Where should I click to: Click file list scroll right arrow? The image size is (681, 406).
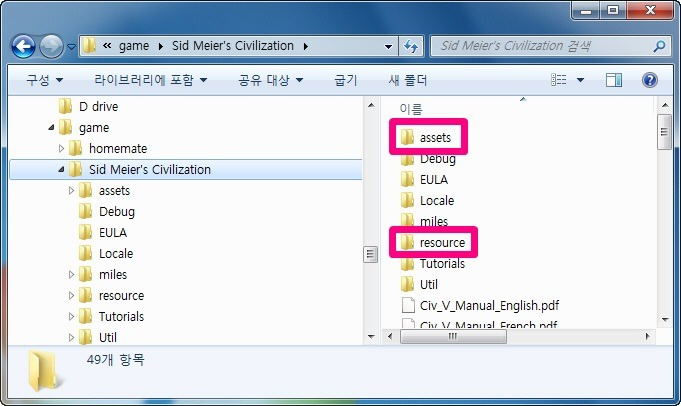647,336
